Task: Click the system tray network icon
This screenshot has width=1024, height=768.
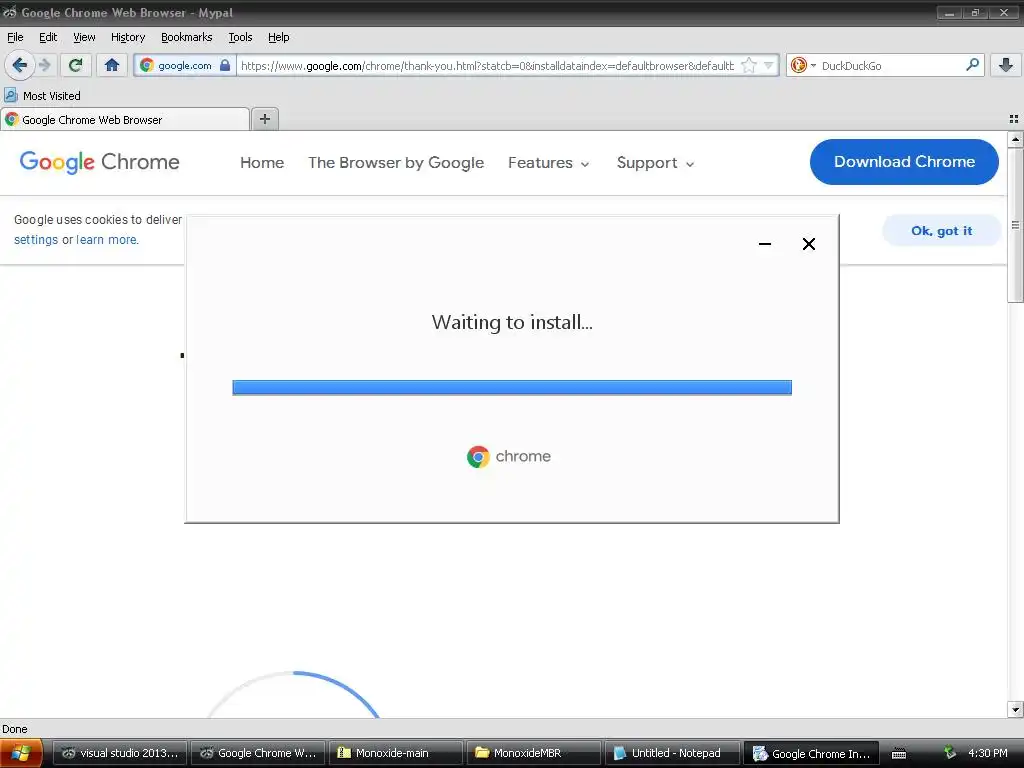Action: pyautogui.click(x=950, y=753)
